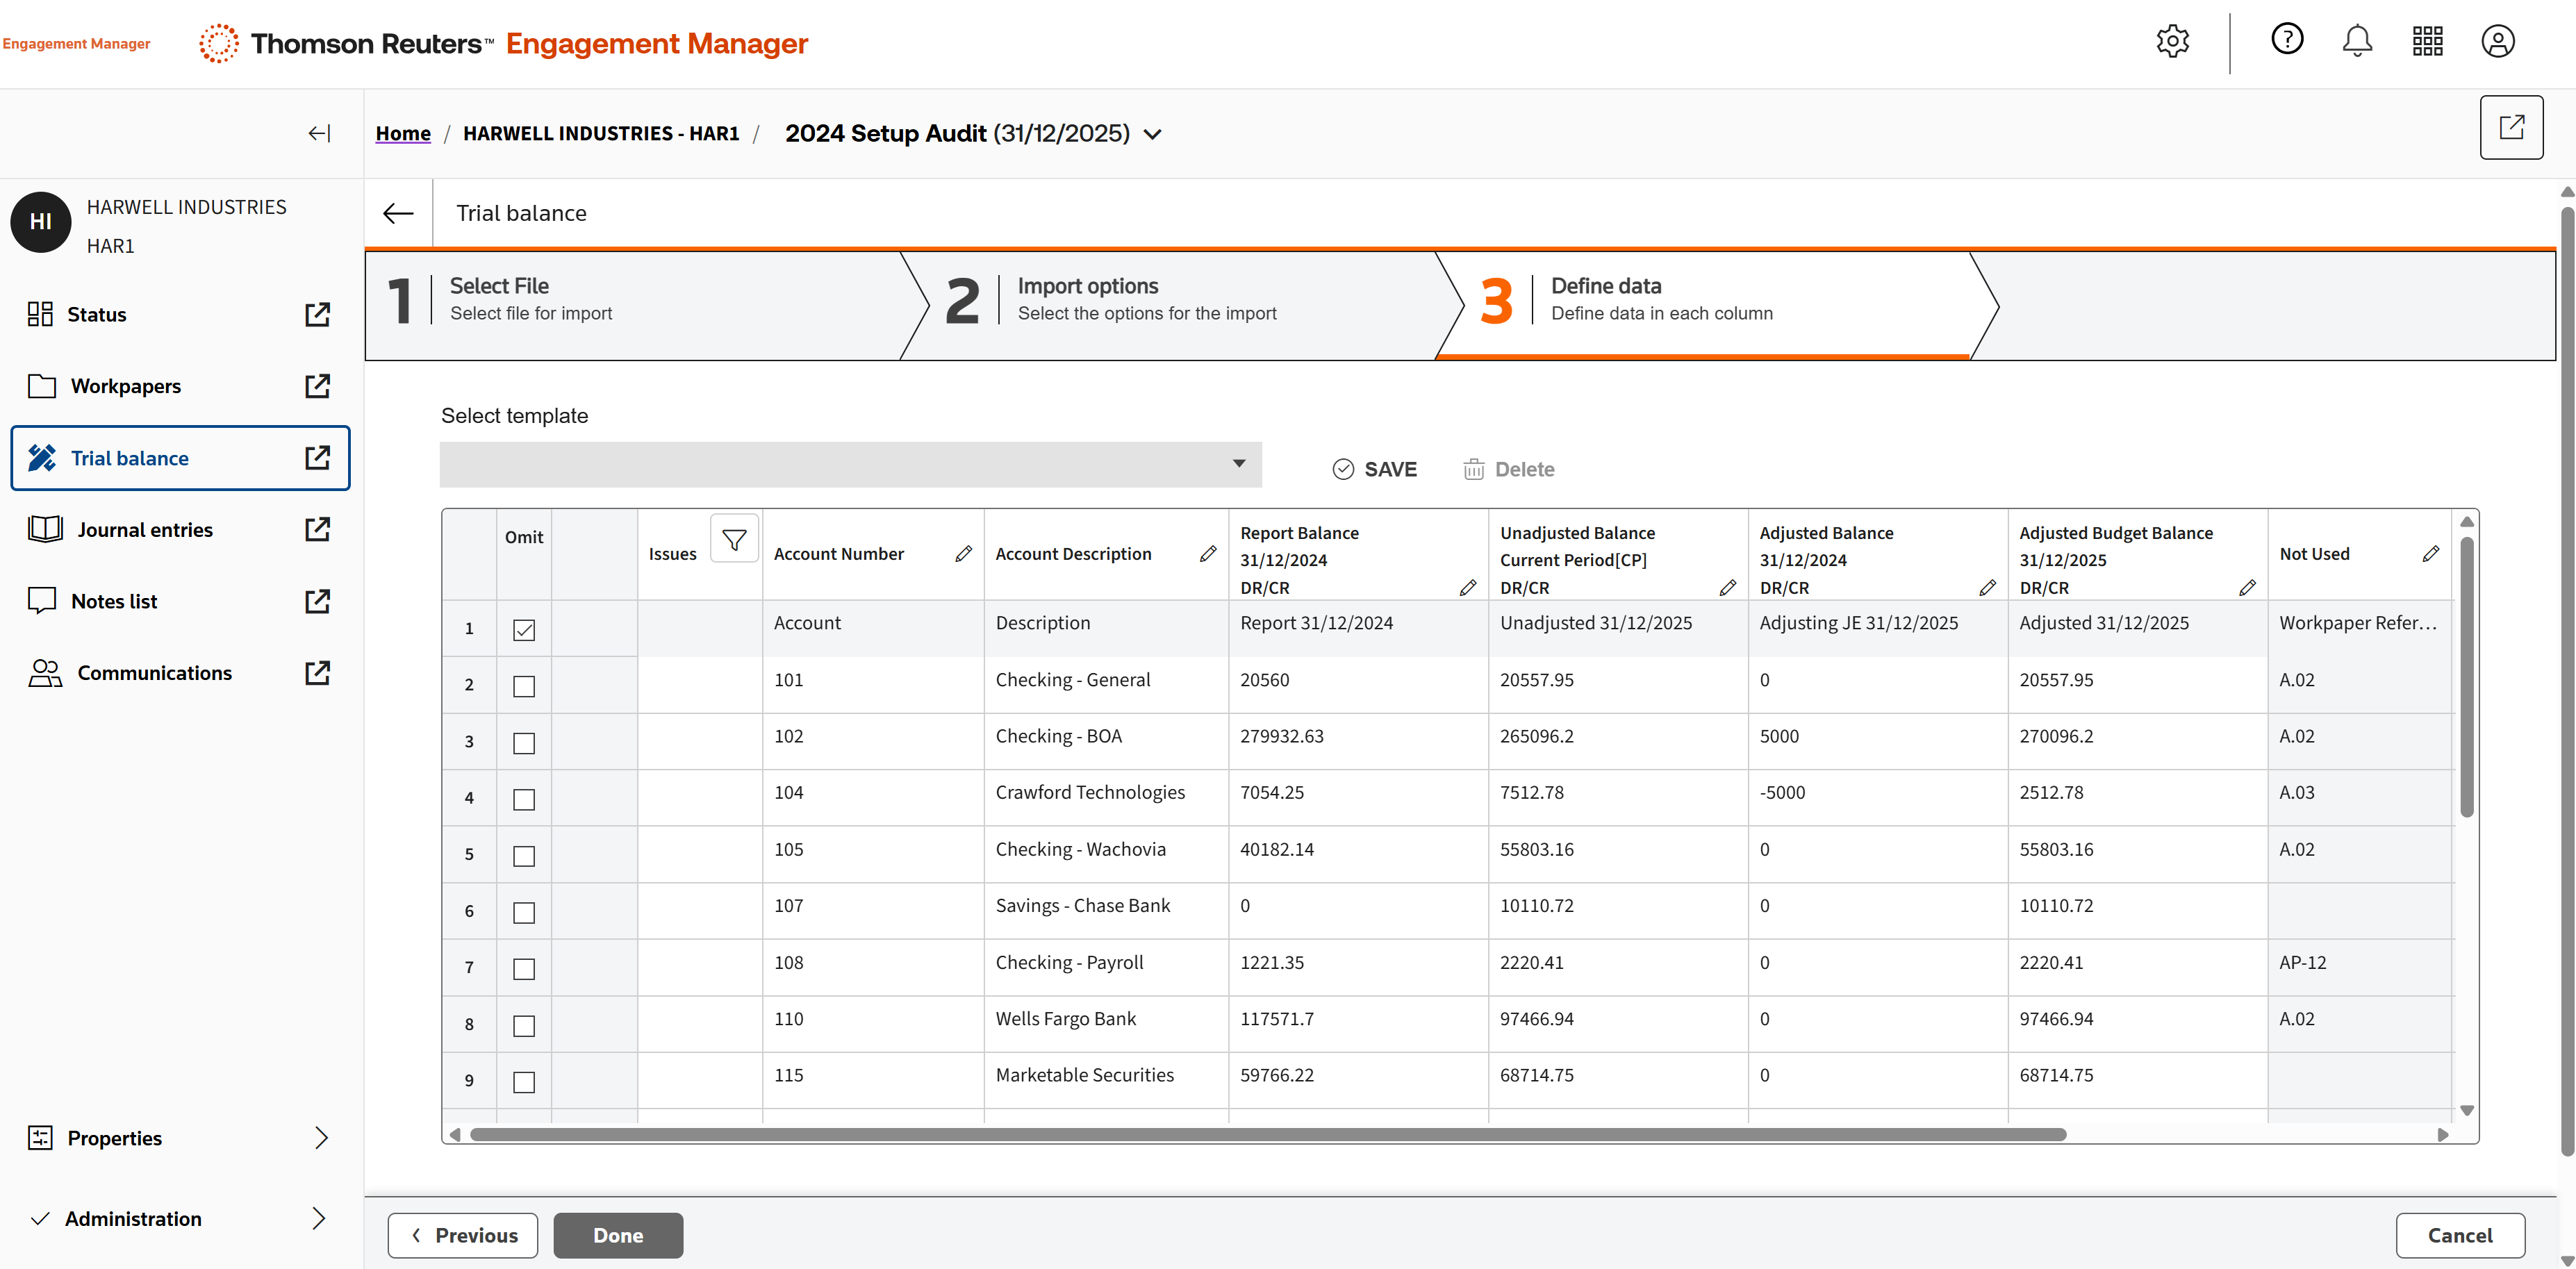
Task: Collapse the sidebar with arrow icon
Action: pyautogui.click(x=319, y=133)
